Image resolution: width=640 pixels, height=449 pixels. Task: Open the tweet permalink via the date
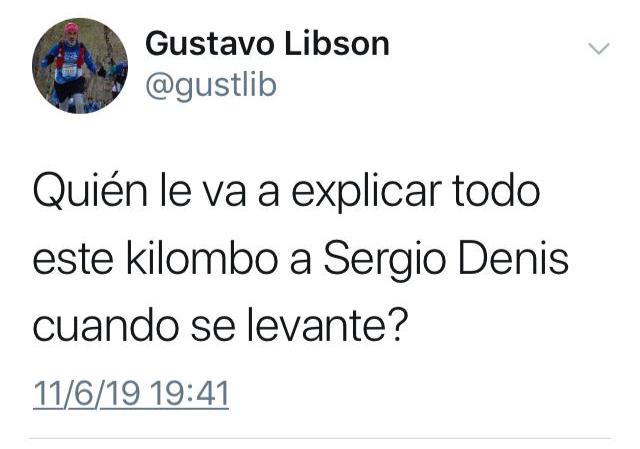point(131,394)
